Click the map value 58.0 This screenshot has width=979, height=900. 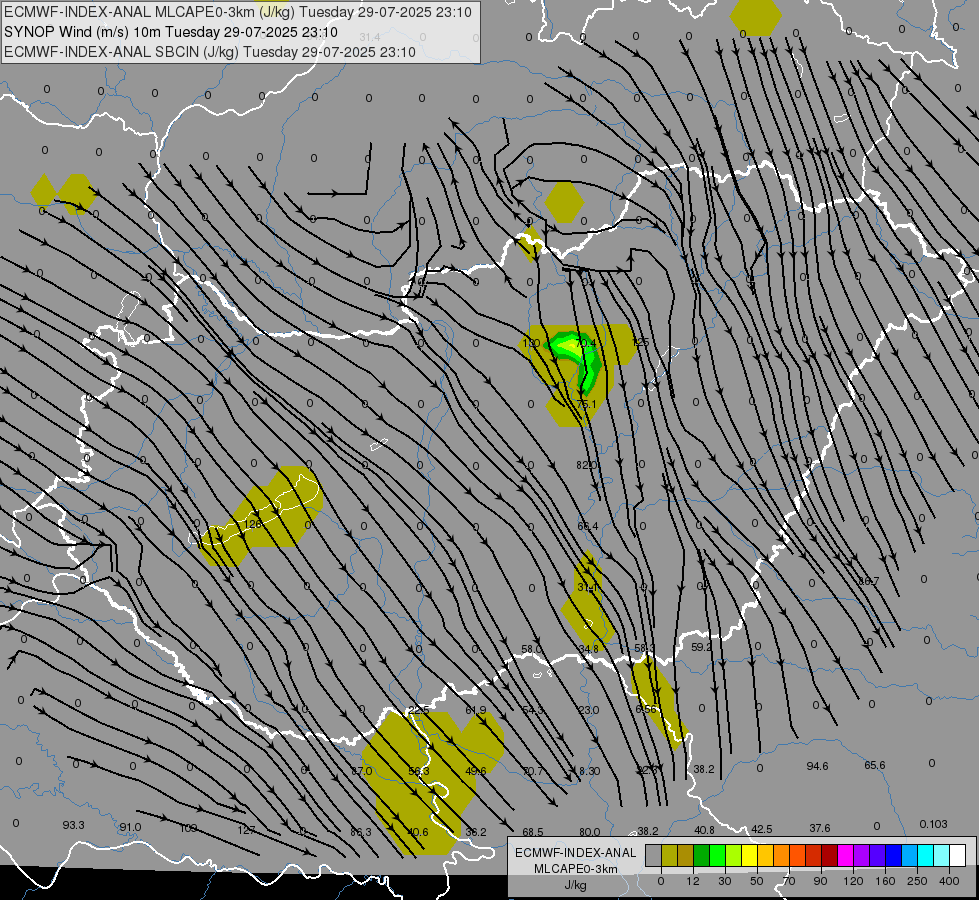click(x=531, y=649)
